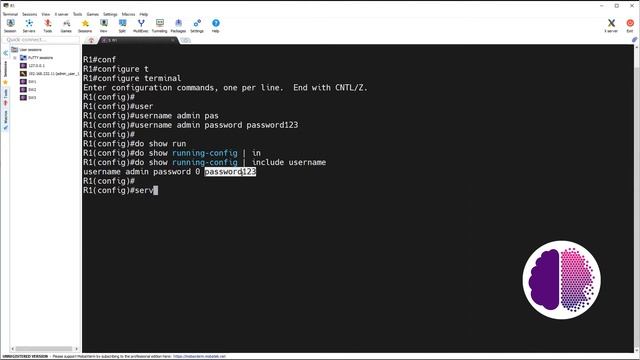The image size is (640, 360).
Task: Open the X server menu
Action: [x=62, y=14]
